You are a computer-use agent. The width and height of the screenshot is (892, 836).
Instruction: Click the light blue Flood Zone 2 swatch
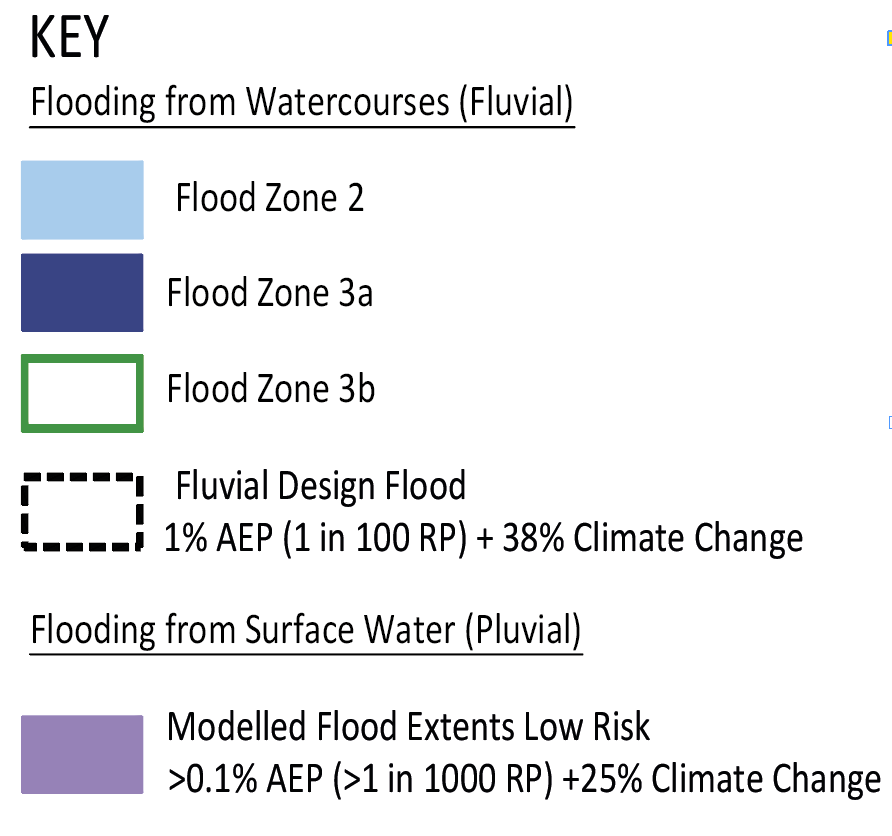82,200
